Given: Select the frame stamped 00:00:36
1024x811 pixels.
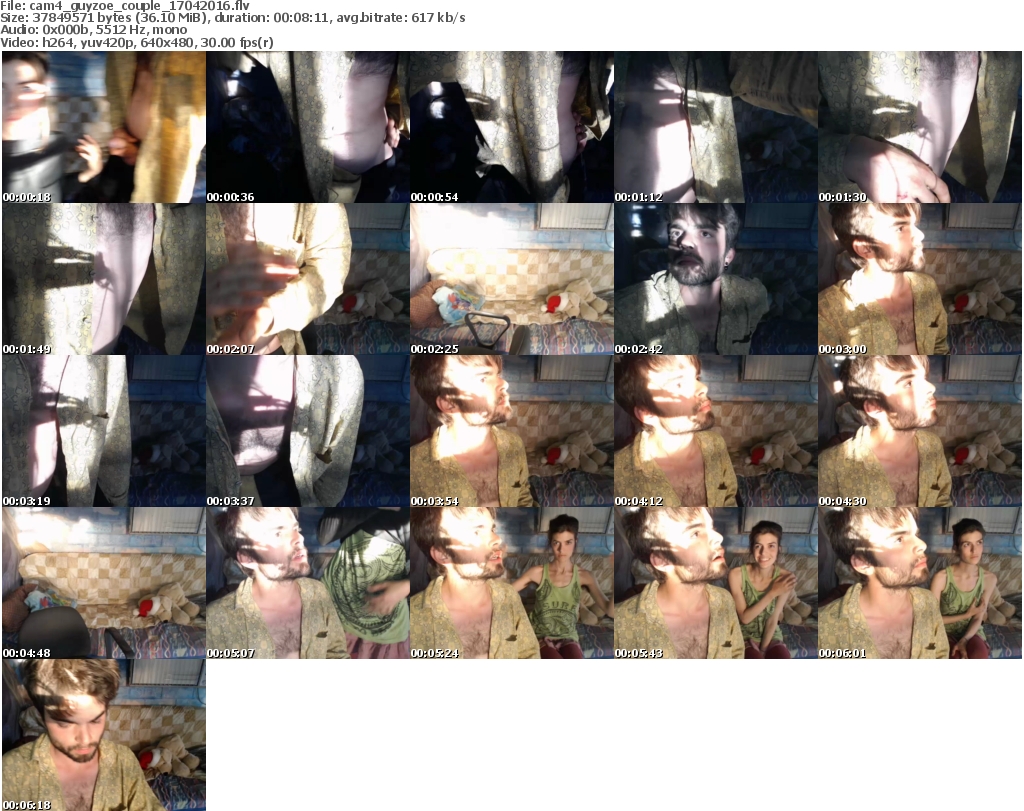Looking at the screenshot, I should 308,127.
